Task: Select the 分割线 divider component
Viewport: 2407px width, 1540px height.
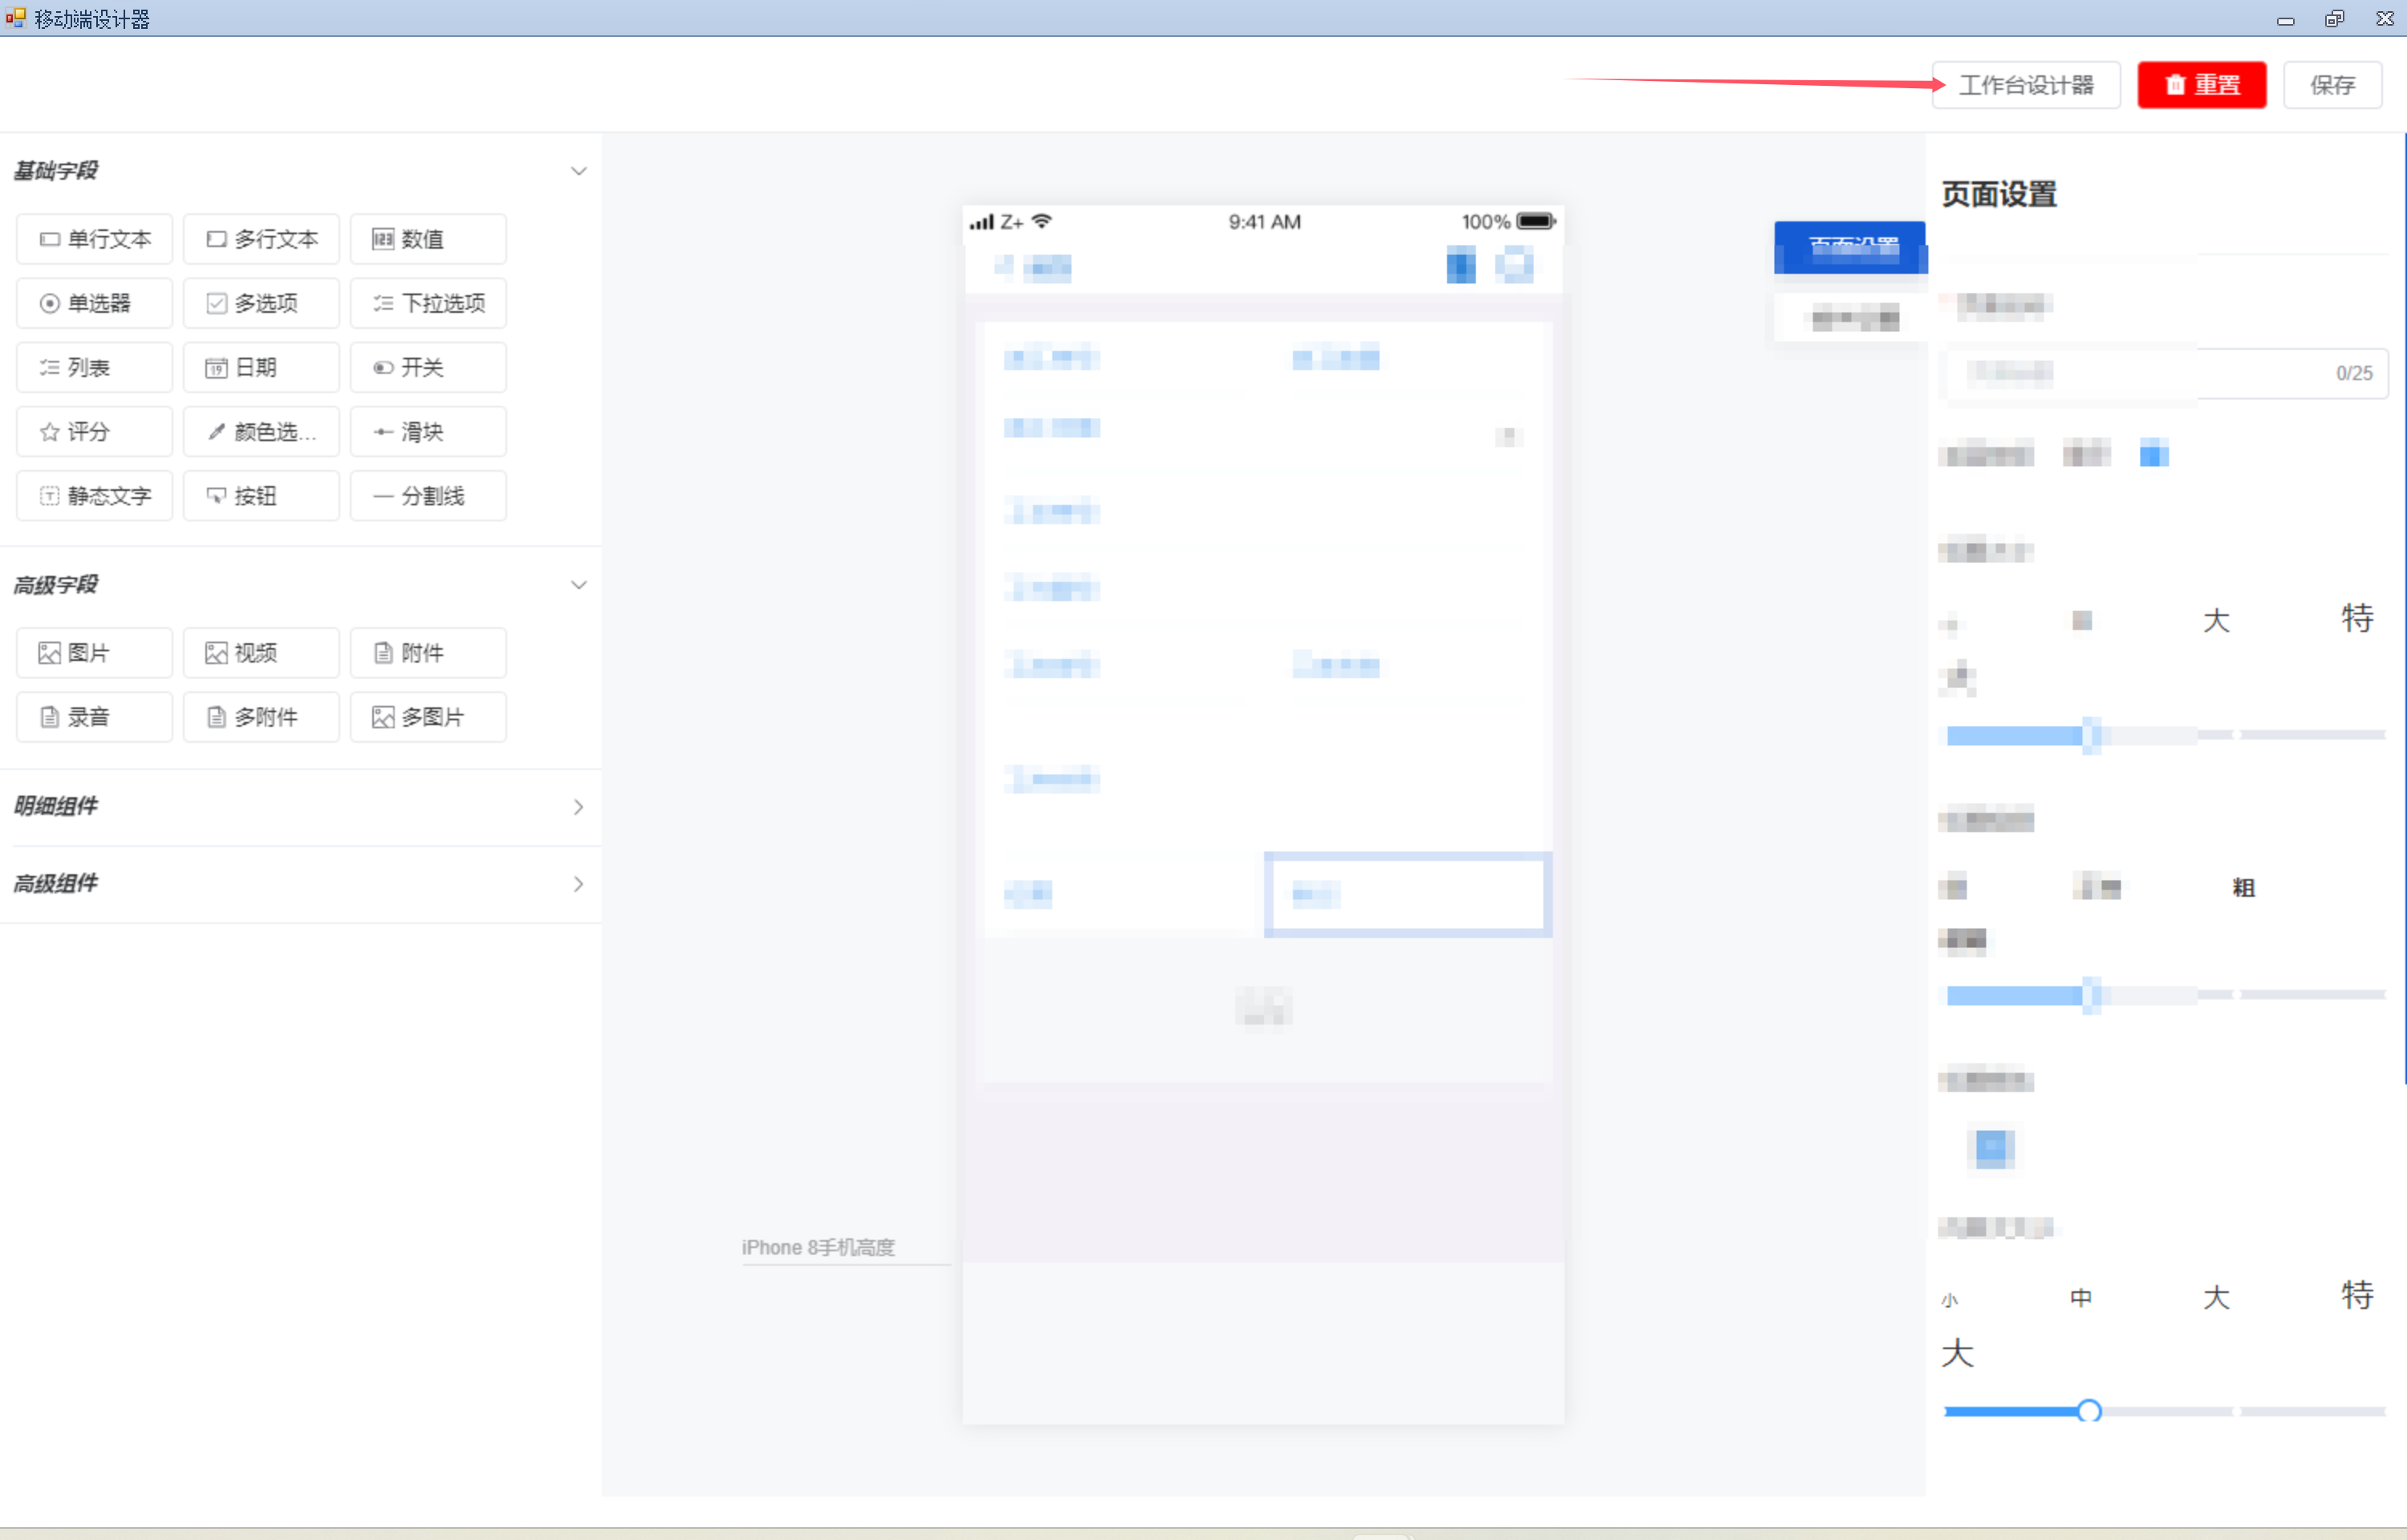Action: coord(428,496)
